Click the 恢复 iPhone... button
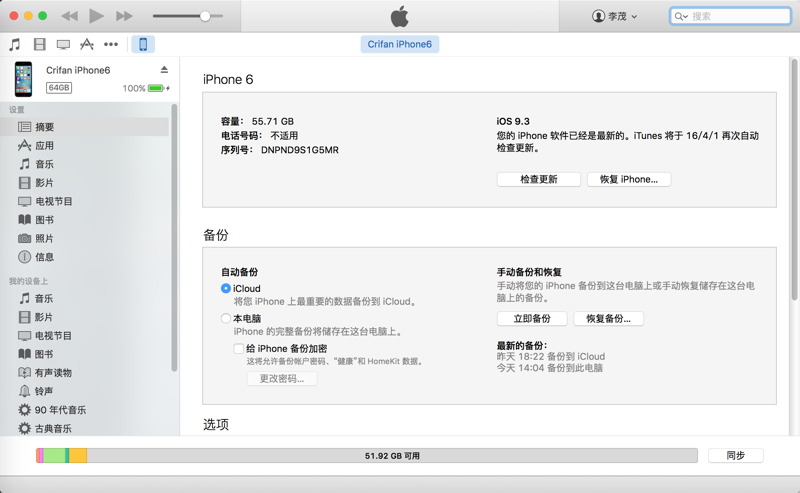 pyautogui.click(x=629, y=179)
